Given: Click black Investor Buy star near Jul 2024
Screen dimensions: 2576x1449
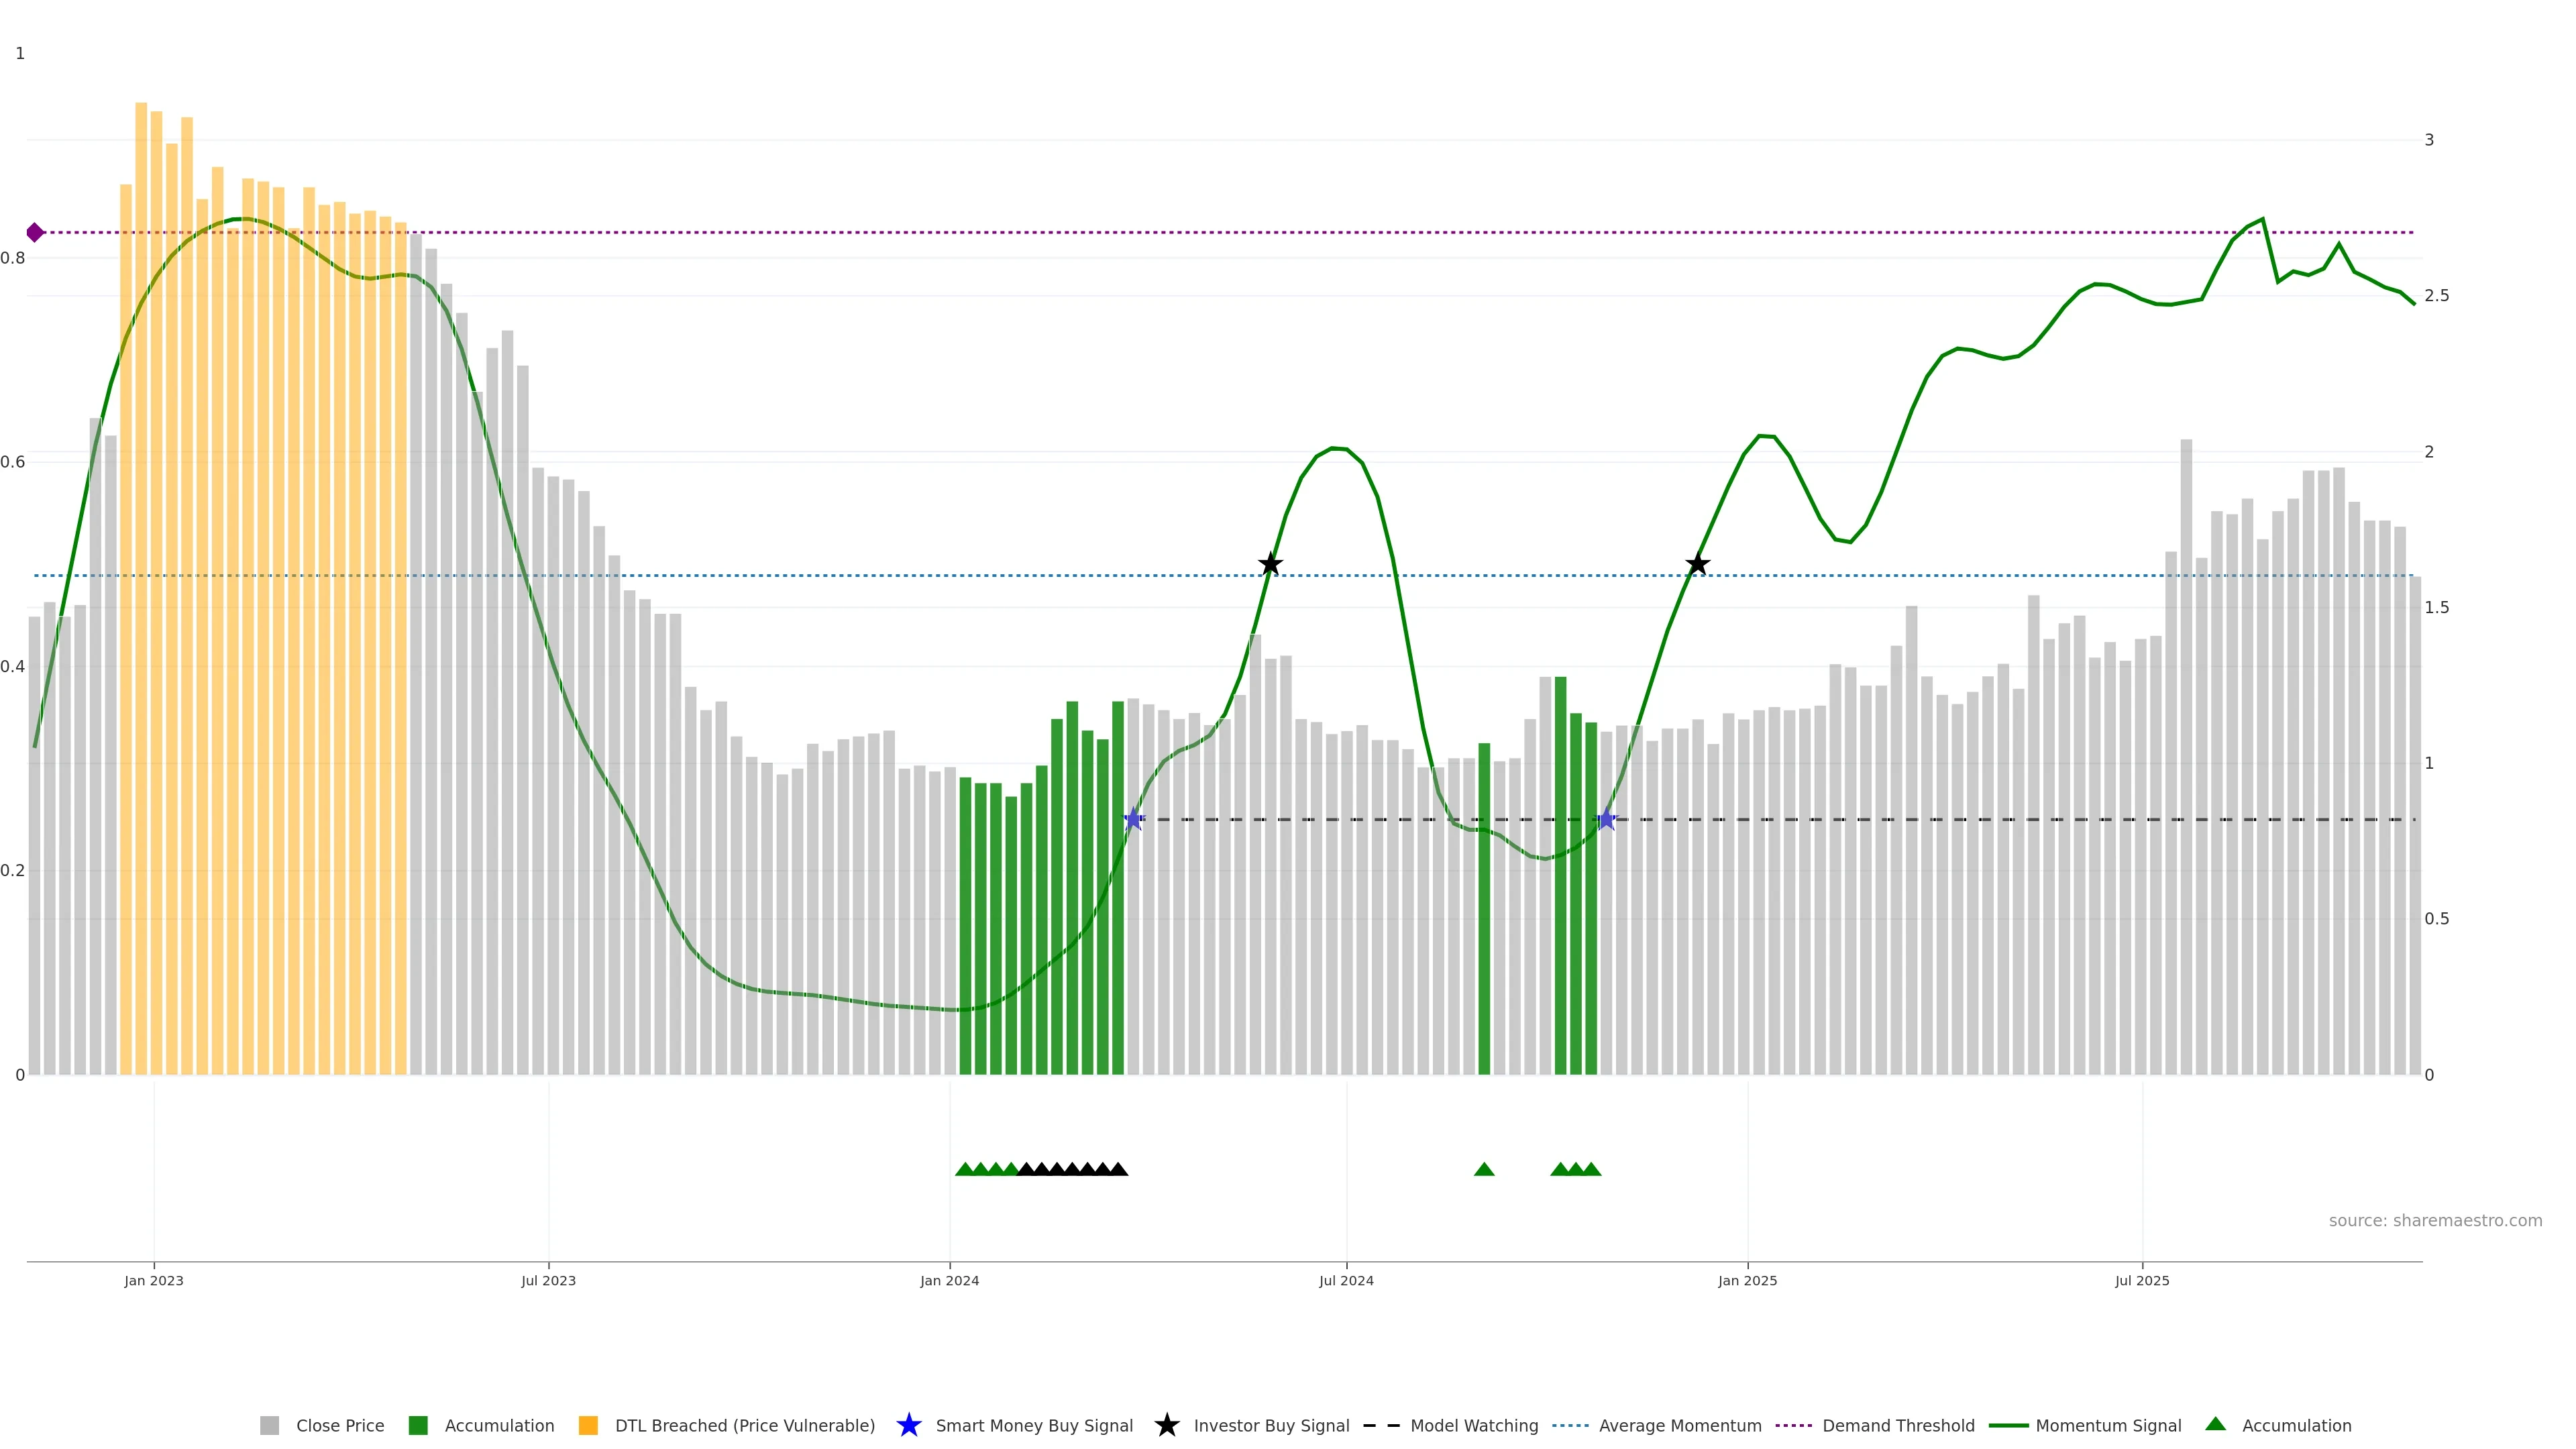Looking at the screenshot, I should [x=1270, y=565].
